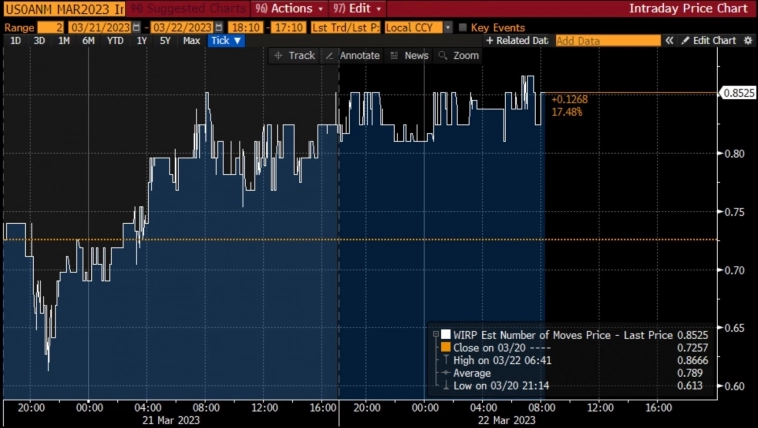The width and height of the screenshot is (758, 428).
Task: Collapse toolbar with double-chevron icon
Action: click(670, 41)
